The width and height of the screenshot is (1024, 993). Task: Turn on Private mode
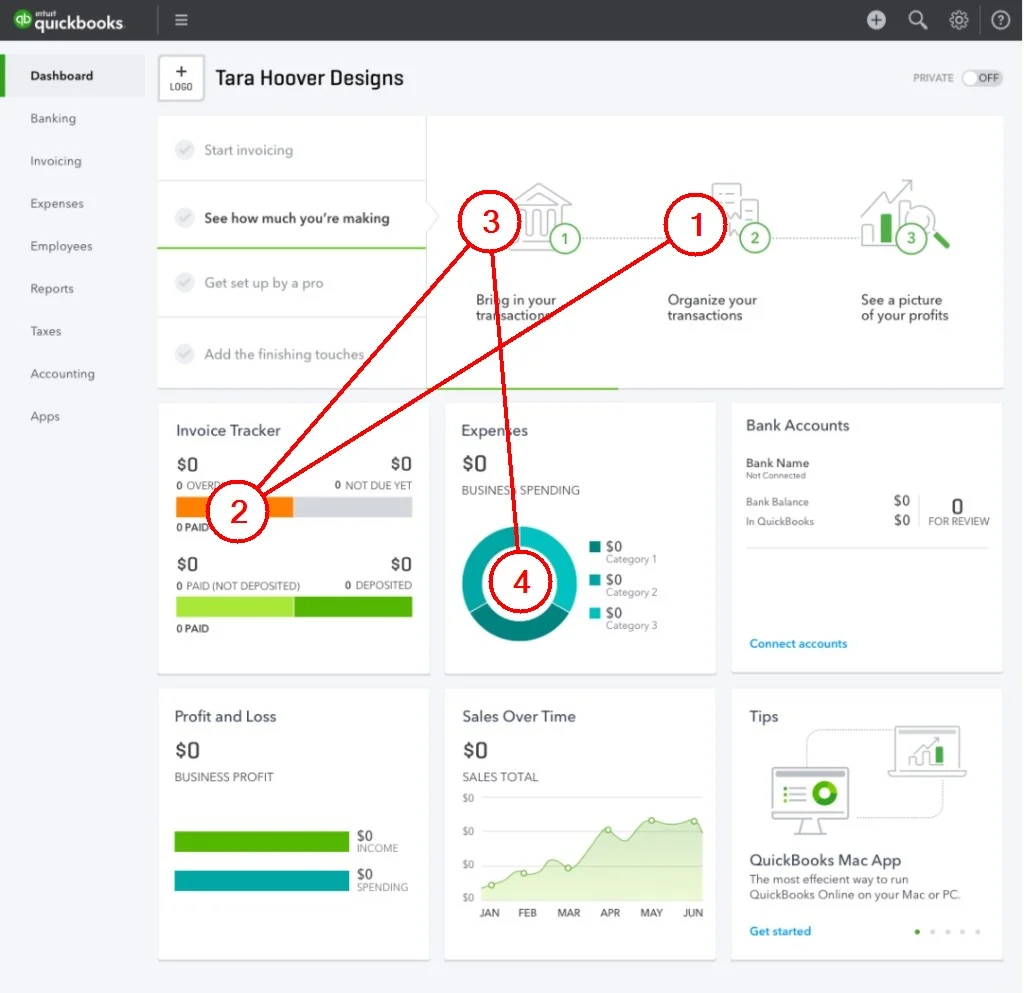[x=982, y=77]
